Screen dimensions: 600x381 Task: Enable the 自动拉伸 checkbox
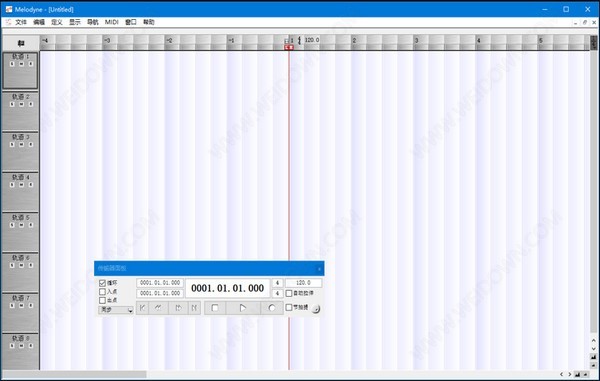(x=289, y=293)
